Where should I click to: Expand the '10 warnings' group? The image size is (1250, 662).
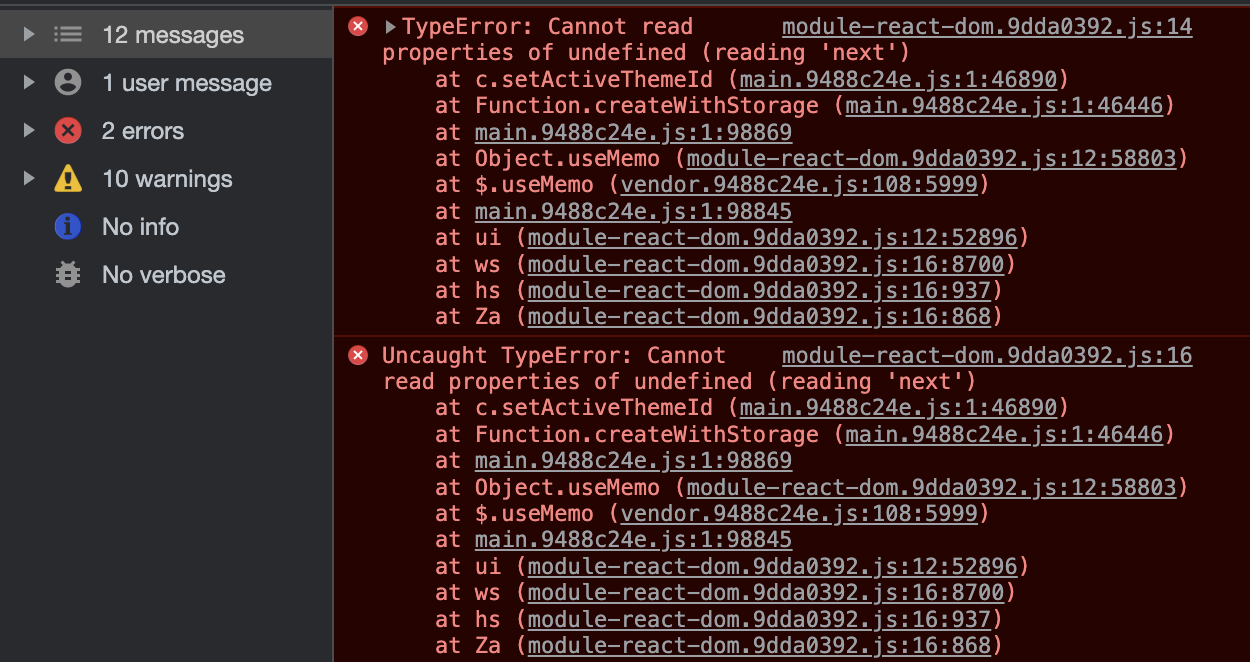pyautogui.click(x=29, y=178)
